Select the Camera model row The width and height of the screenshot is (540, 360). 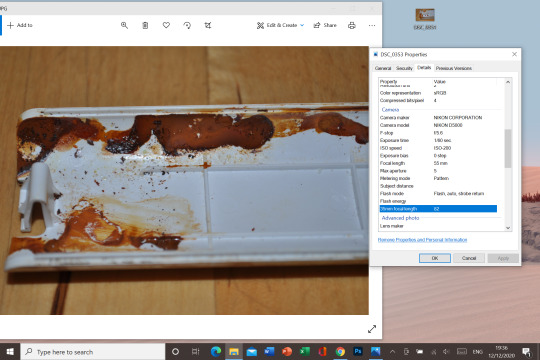[438, 125]
